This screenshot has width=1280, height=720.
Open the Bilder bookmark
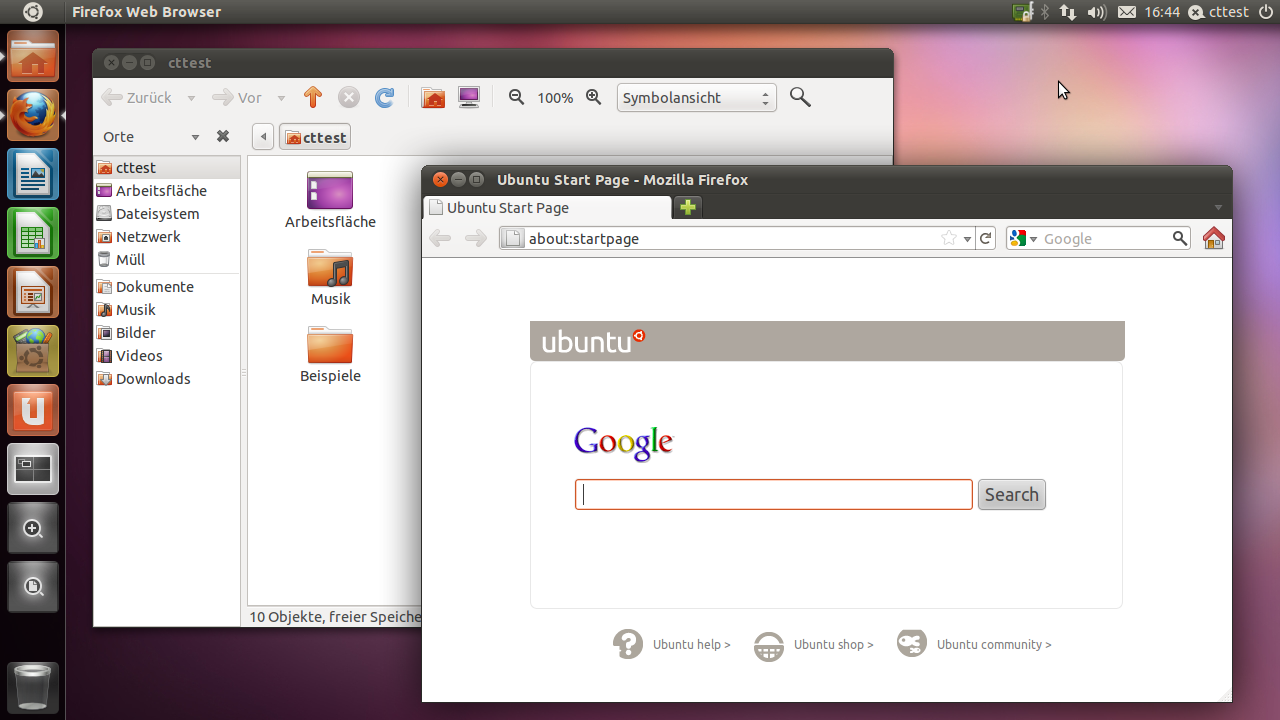point(167,333)
